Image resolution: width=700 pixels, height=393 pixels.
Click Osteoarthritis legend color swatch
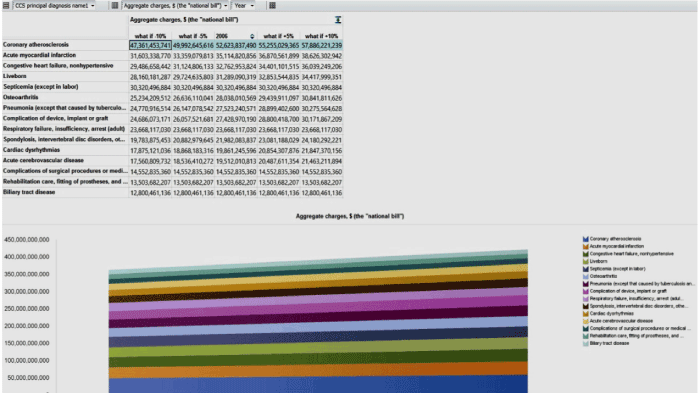(586, 276)
